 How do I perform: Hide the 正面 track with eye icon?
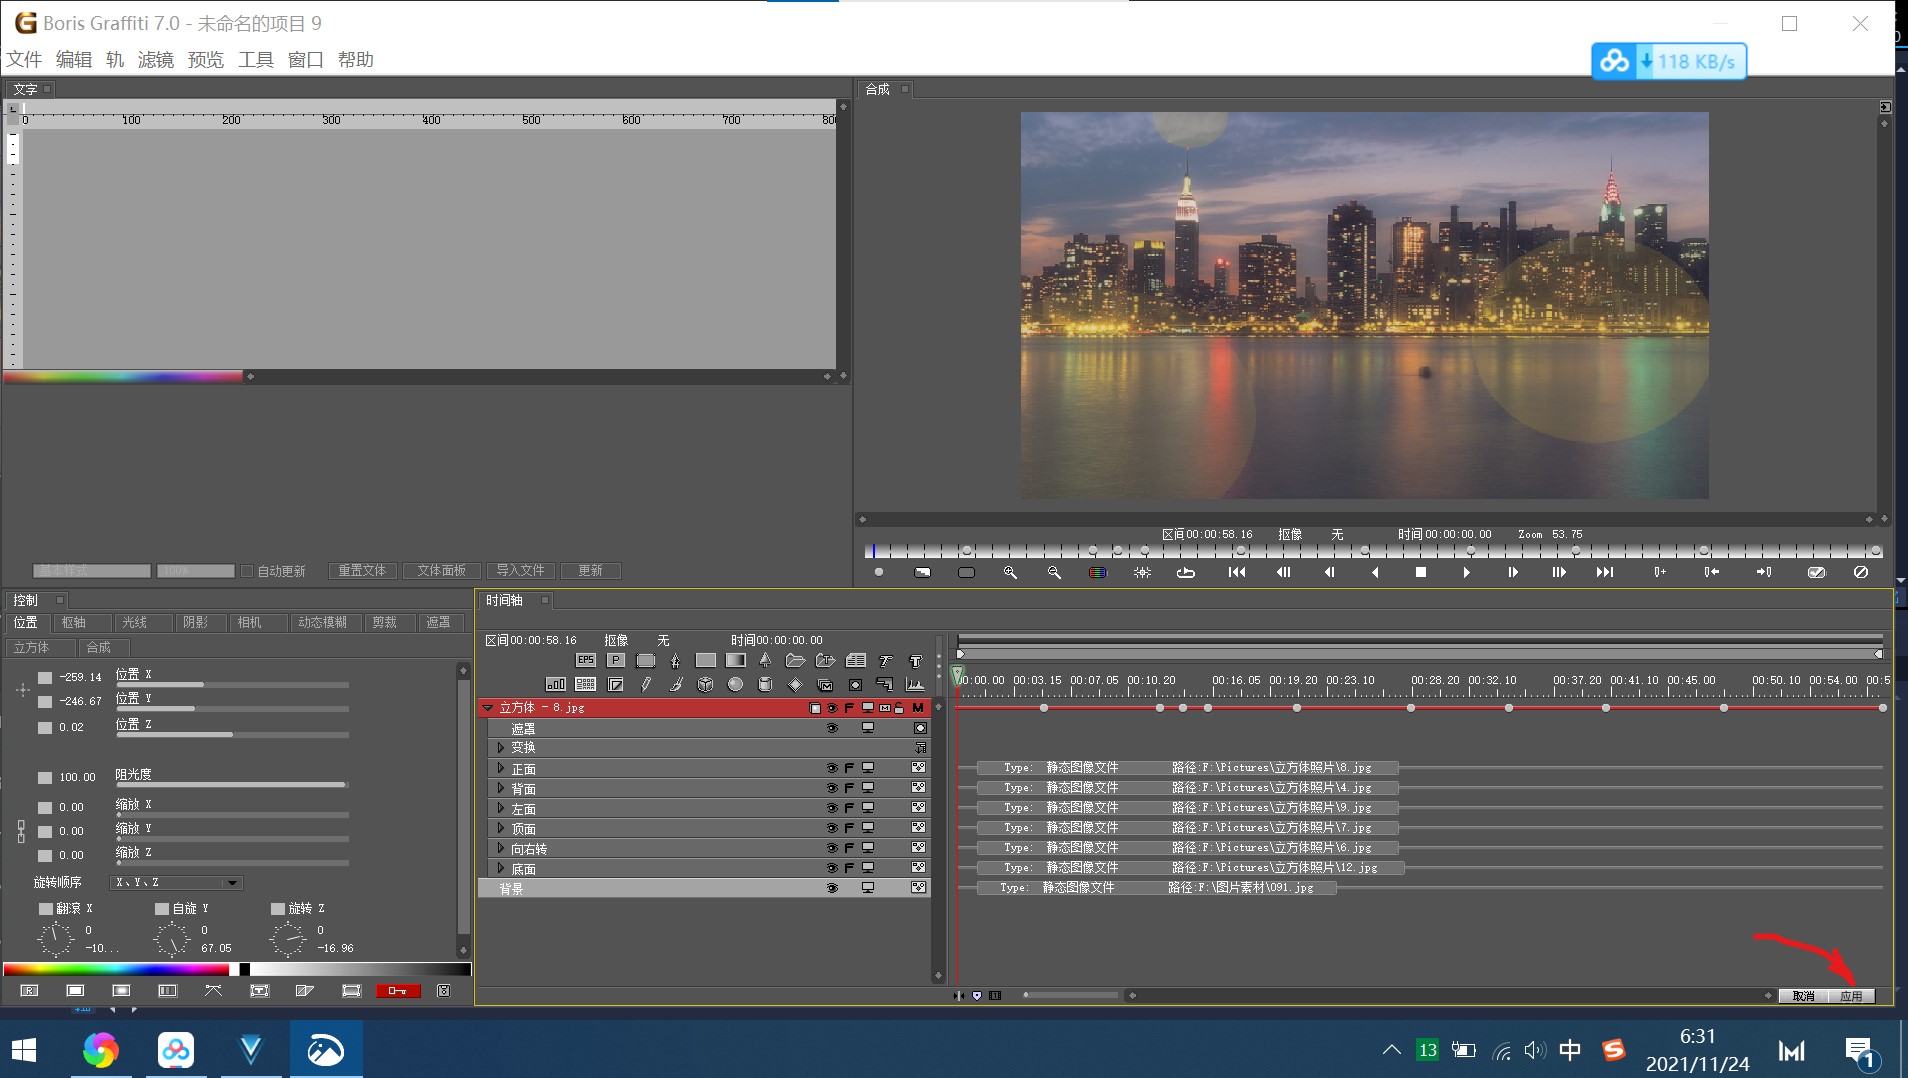point(831,768)
